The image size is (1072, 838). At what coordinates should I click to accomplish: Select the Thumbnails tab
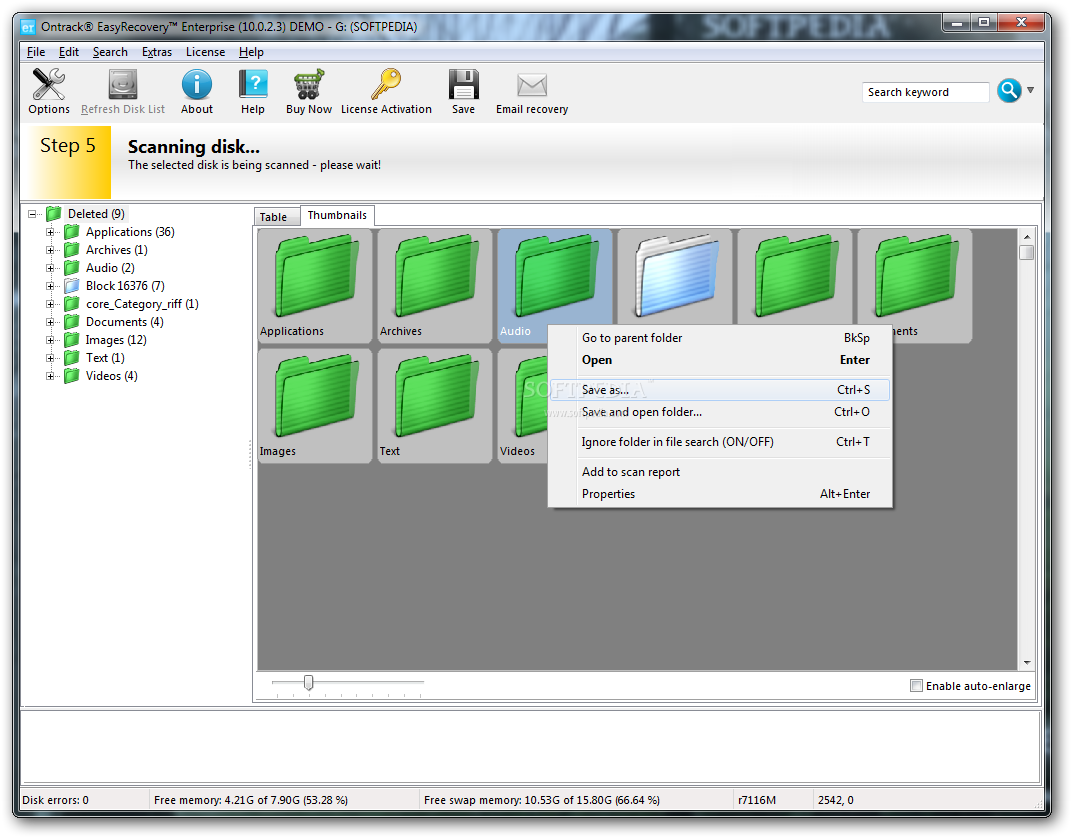click(337, 215)
